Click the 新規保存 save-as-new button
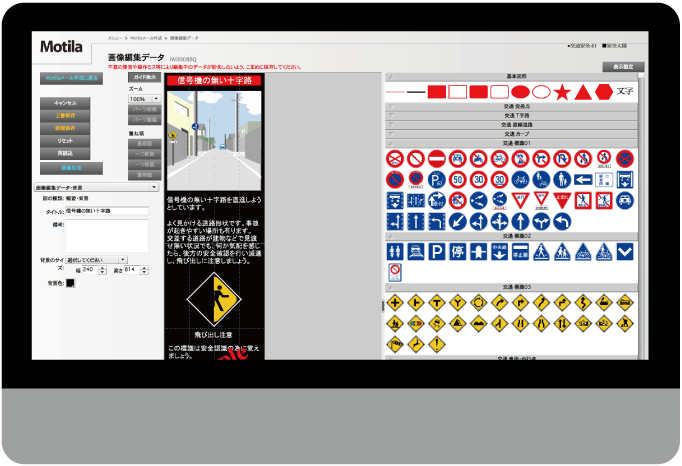682x466 pixels. pyautogui.click(x=65, y=128)
